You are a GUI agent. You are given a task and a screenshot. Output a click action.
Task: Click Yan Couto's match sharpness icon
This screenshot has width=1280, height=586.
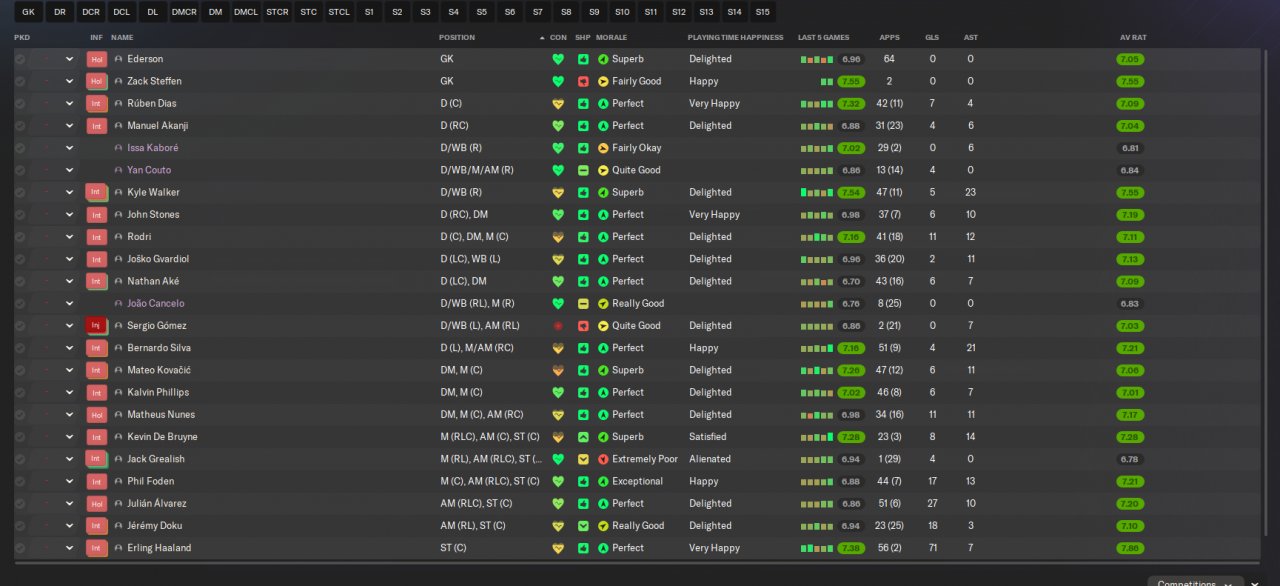pyautogui.click(x=583, y=170)
